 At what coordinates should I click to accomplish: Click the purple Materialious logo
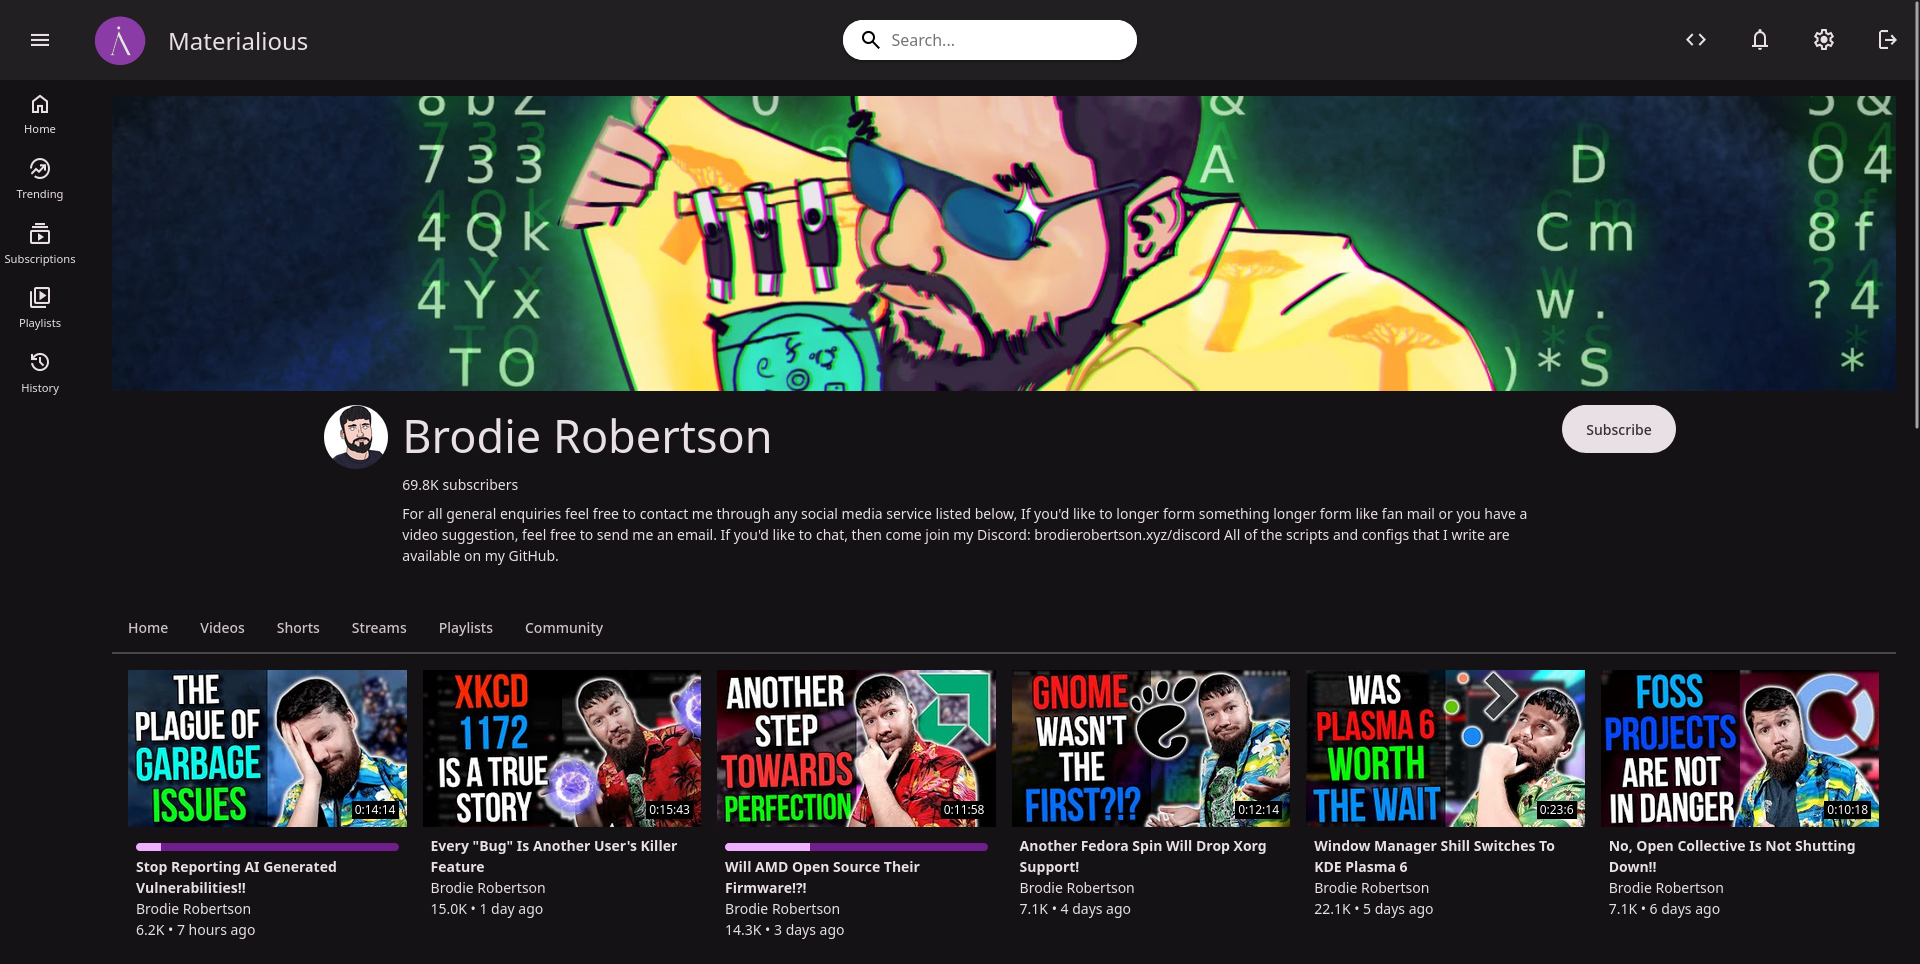coord(120,41)
